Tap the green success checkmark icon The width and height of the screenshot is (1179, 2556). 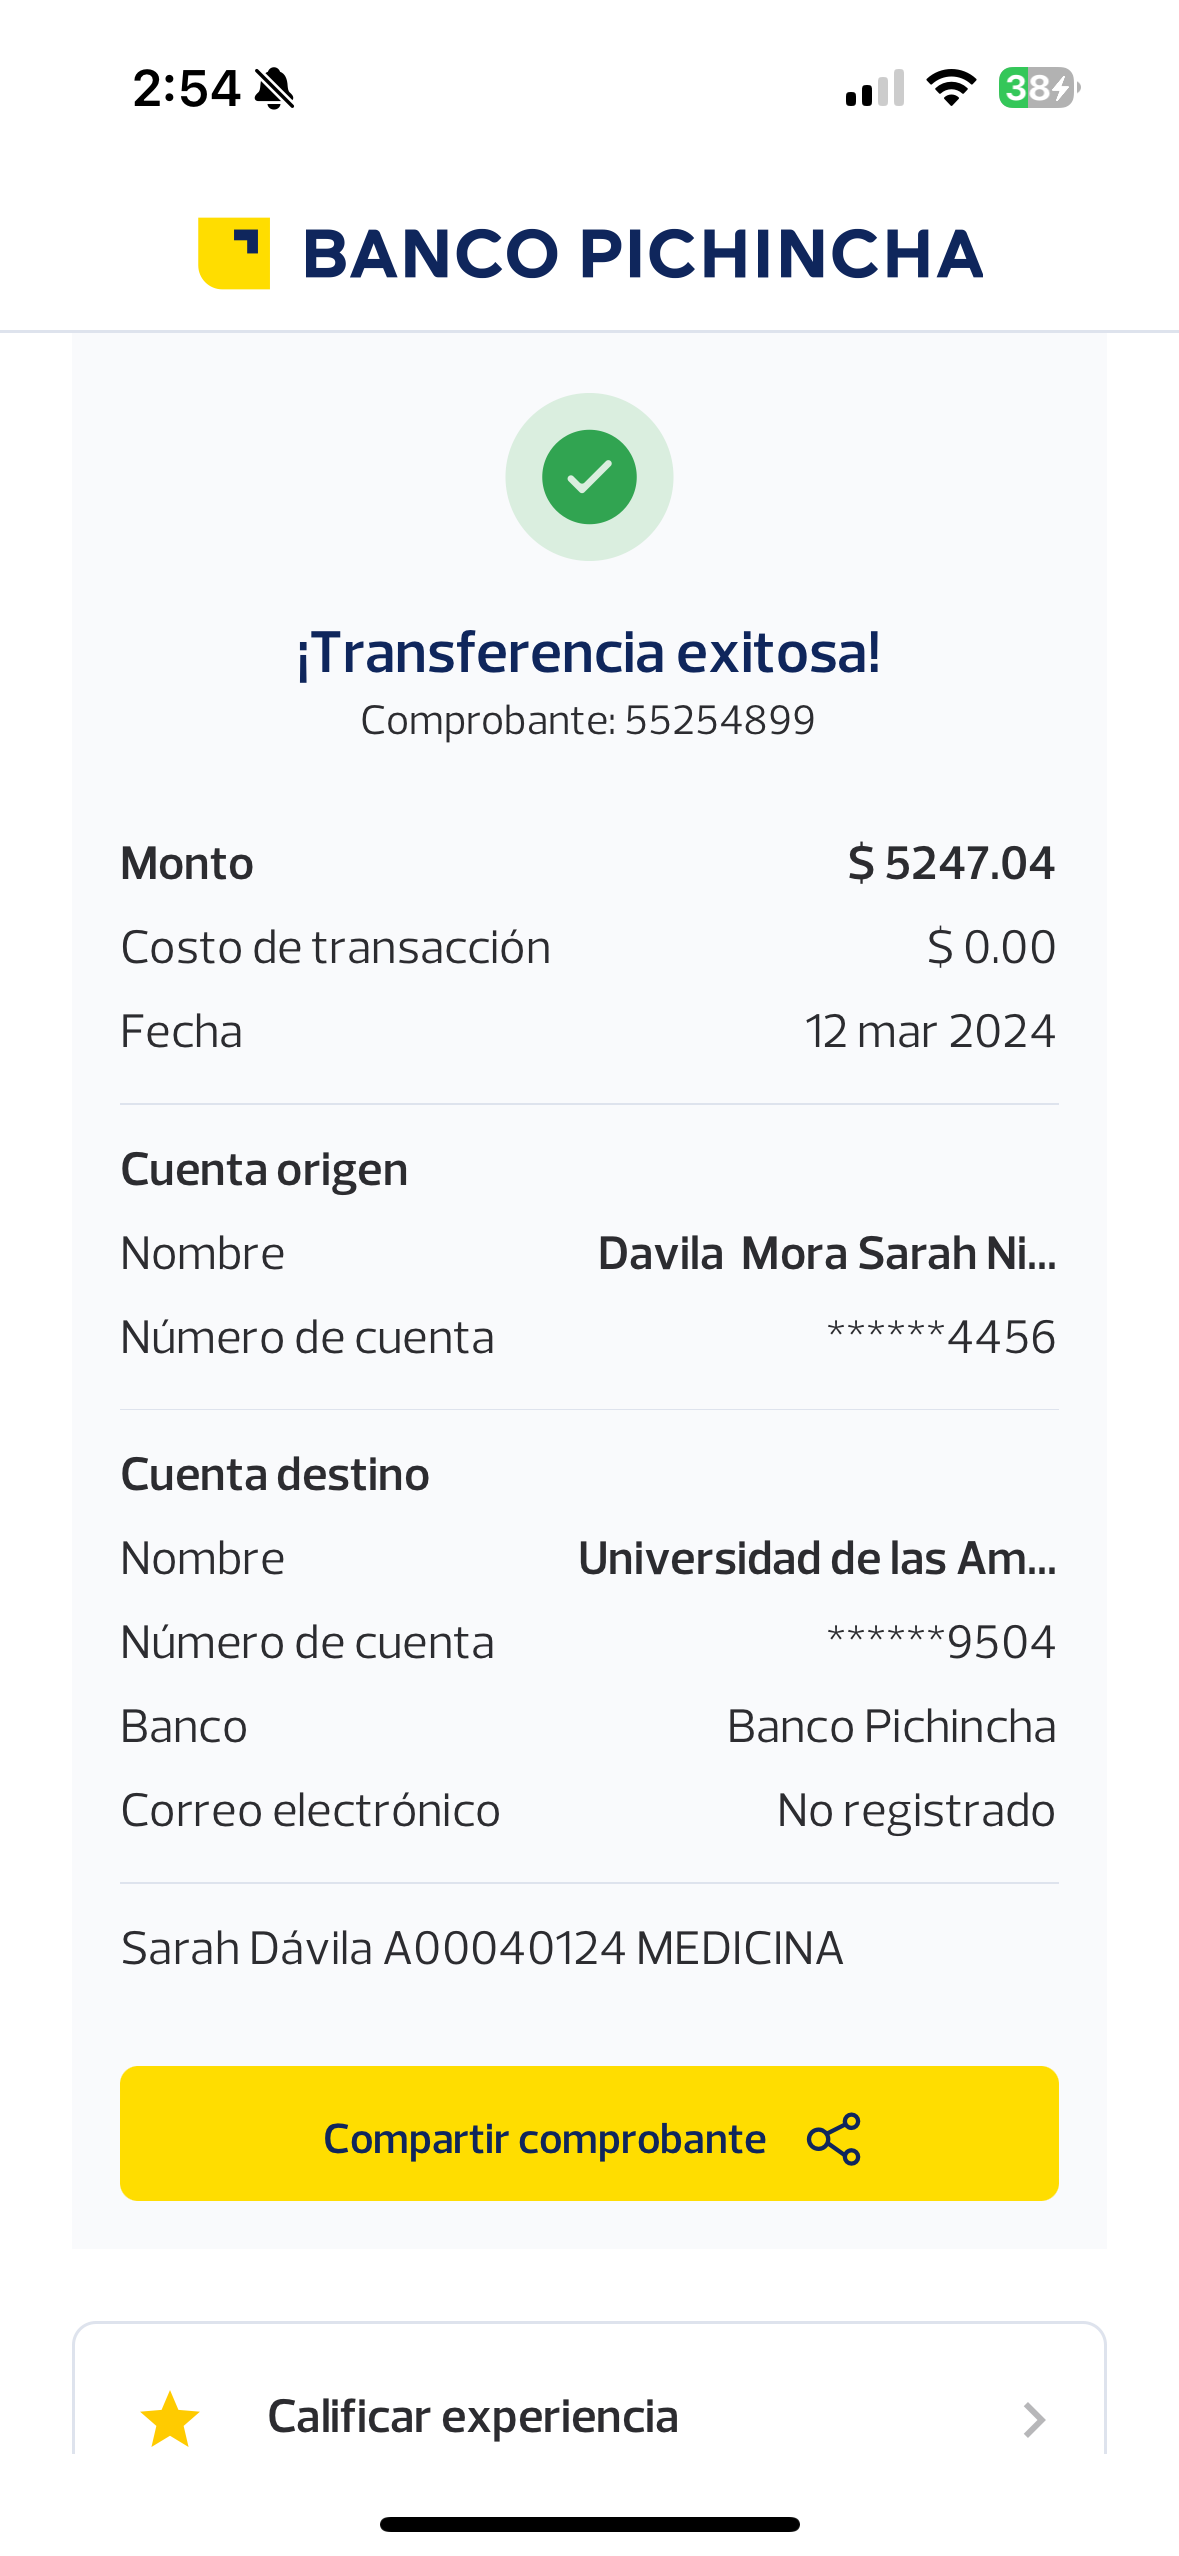[589, 477]
